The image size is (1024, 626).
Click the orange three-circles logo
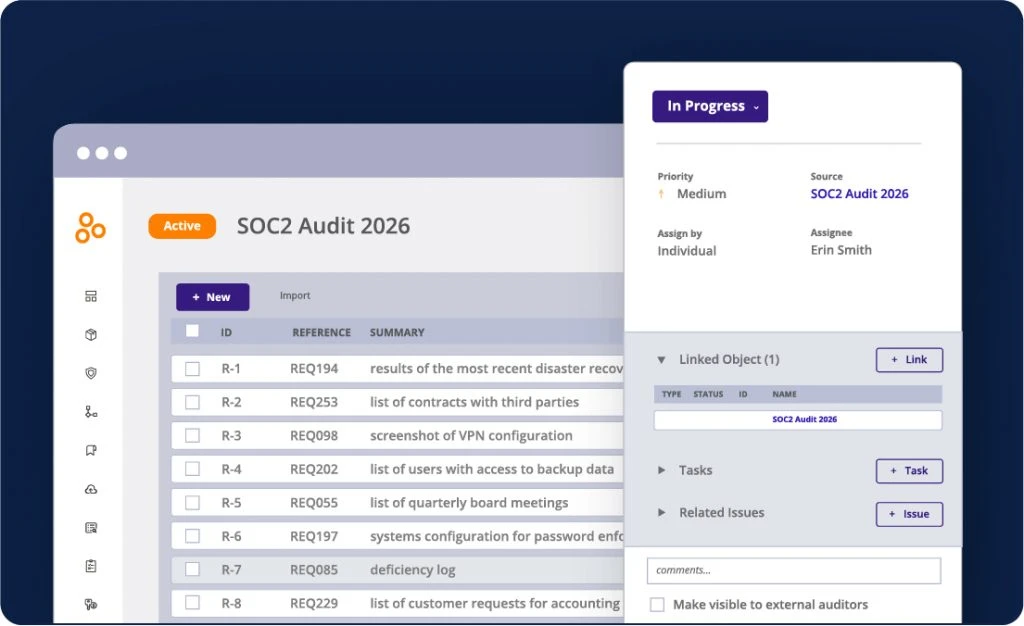click(x=90, y=227)
